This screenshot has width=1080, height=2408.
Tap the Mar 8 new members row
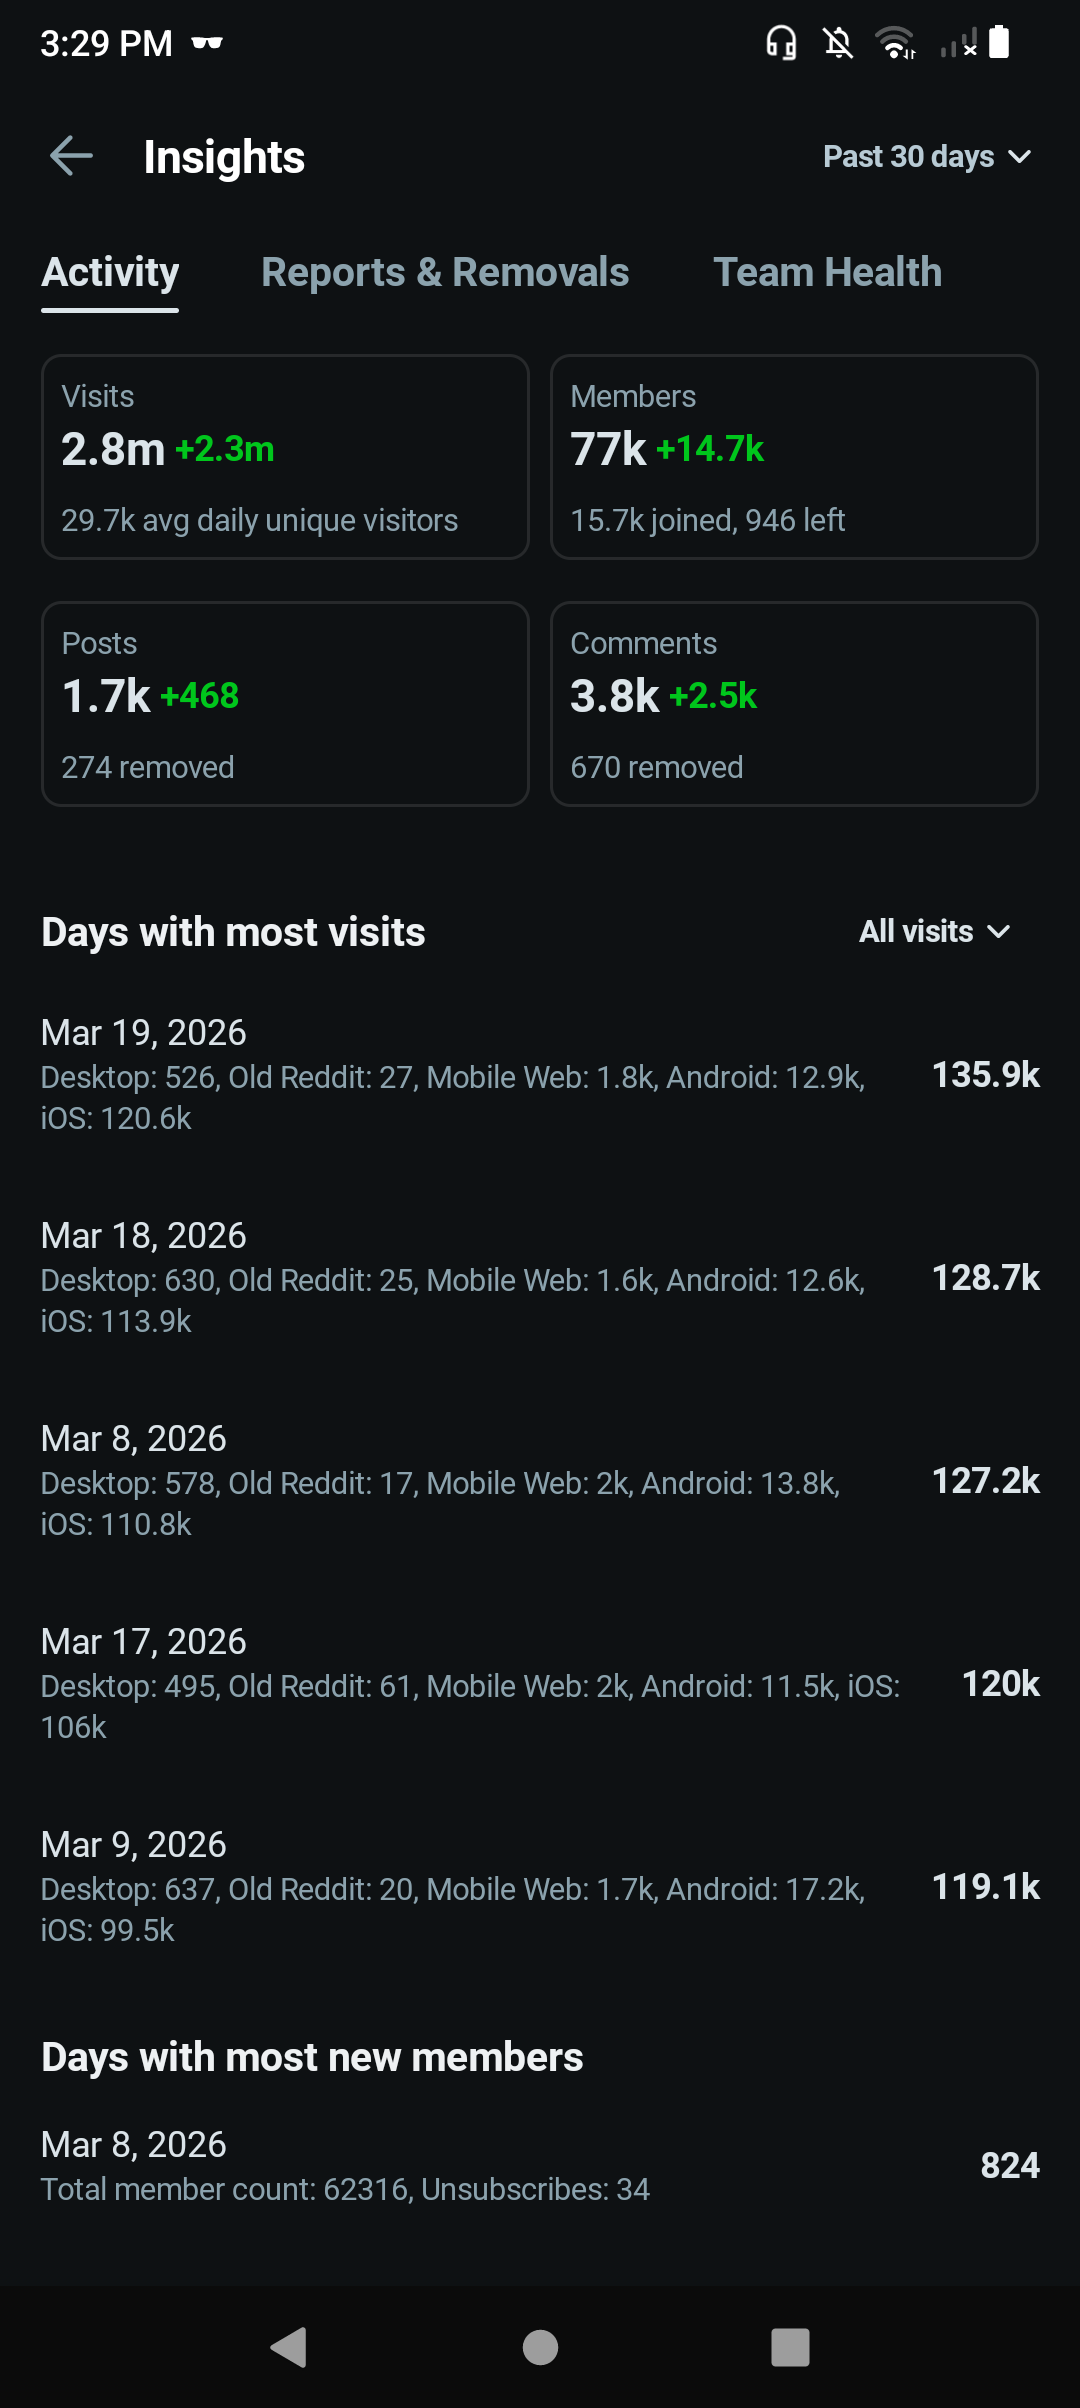tap(540, 2166)
